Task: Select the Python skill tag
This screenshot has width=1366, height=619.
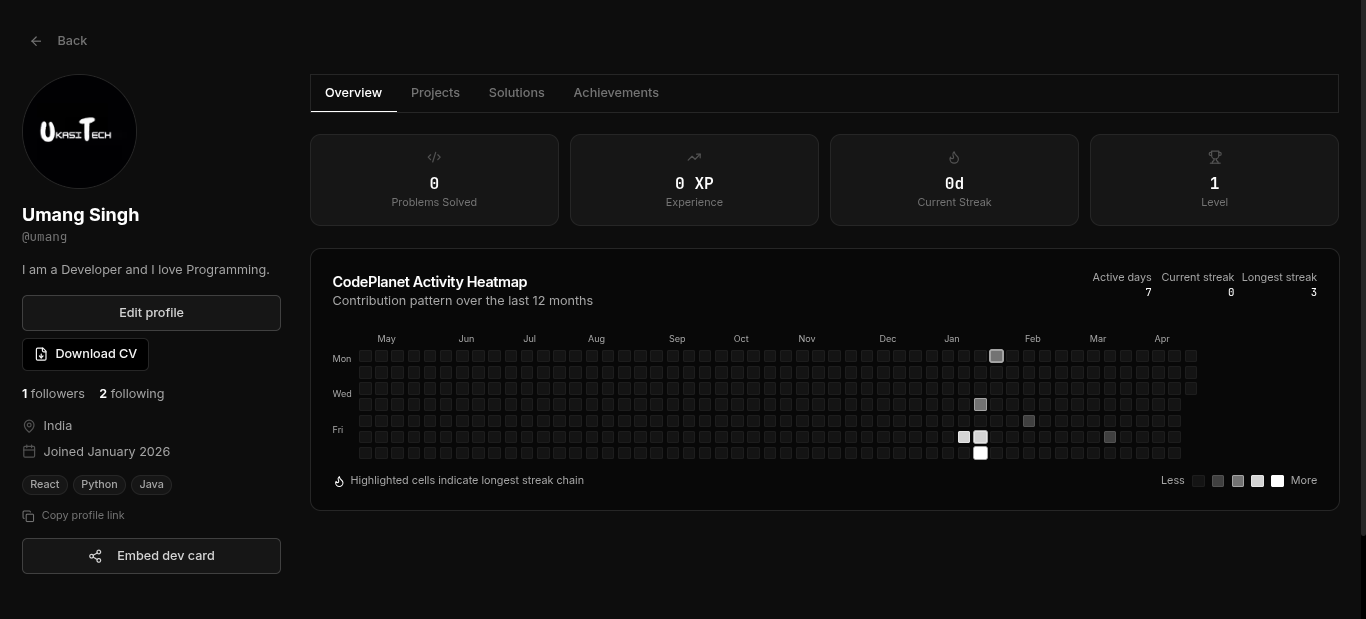Action: coord(99,485)
